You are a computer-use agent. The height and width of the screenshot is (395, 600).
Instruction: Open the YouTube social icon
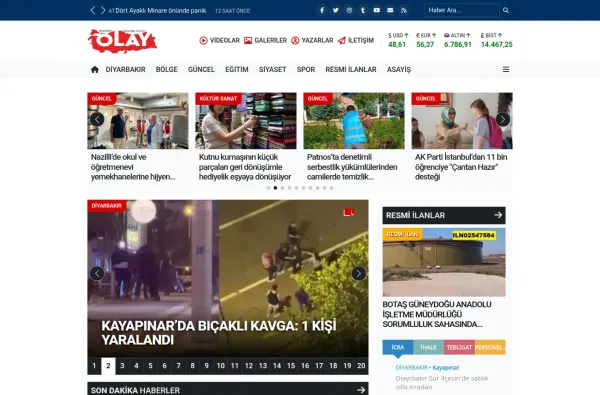coord(377,10)
